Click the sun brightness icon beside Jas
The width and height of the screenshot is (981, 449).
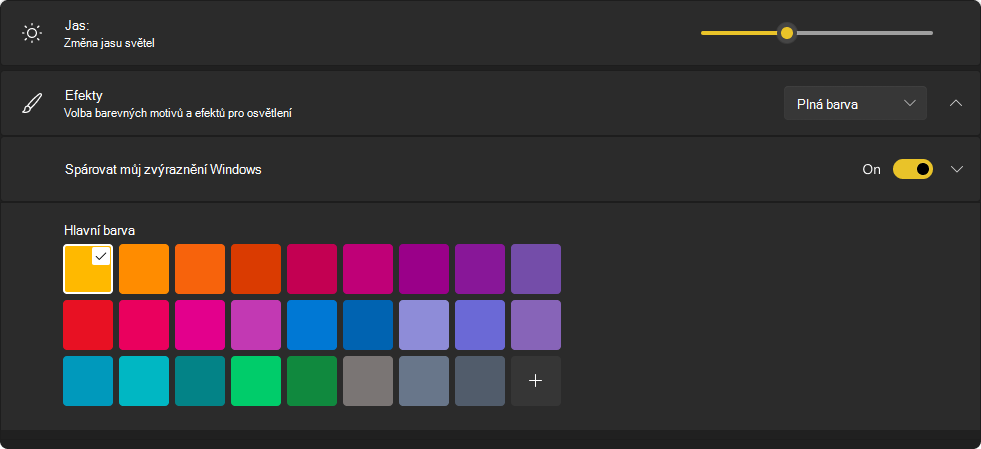31,33
